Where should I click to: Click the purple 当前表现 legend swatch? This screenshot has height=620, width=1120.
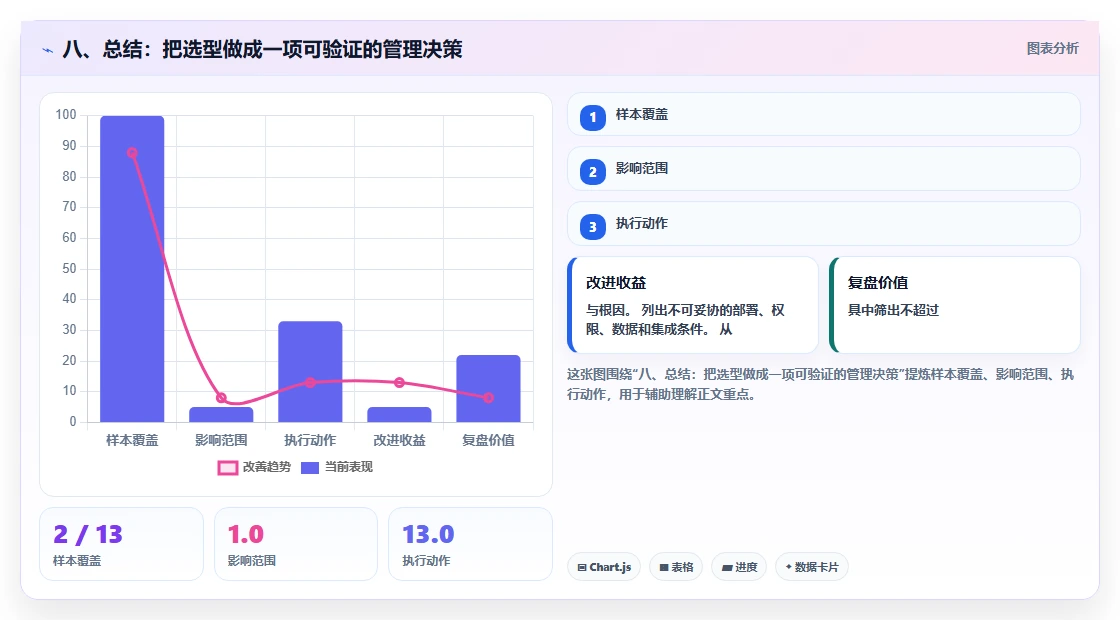pos(309,468)
